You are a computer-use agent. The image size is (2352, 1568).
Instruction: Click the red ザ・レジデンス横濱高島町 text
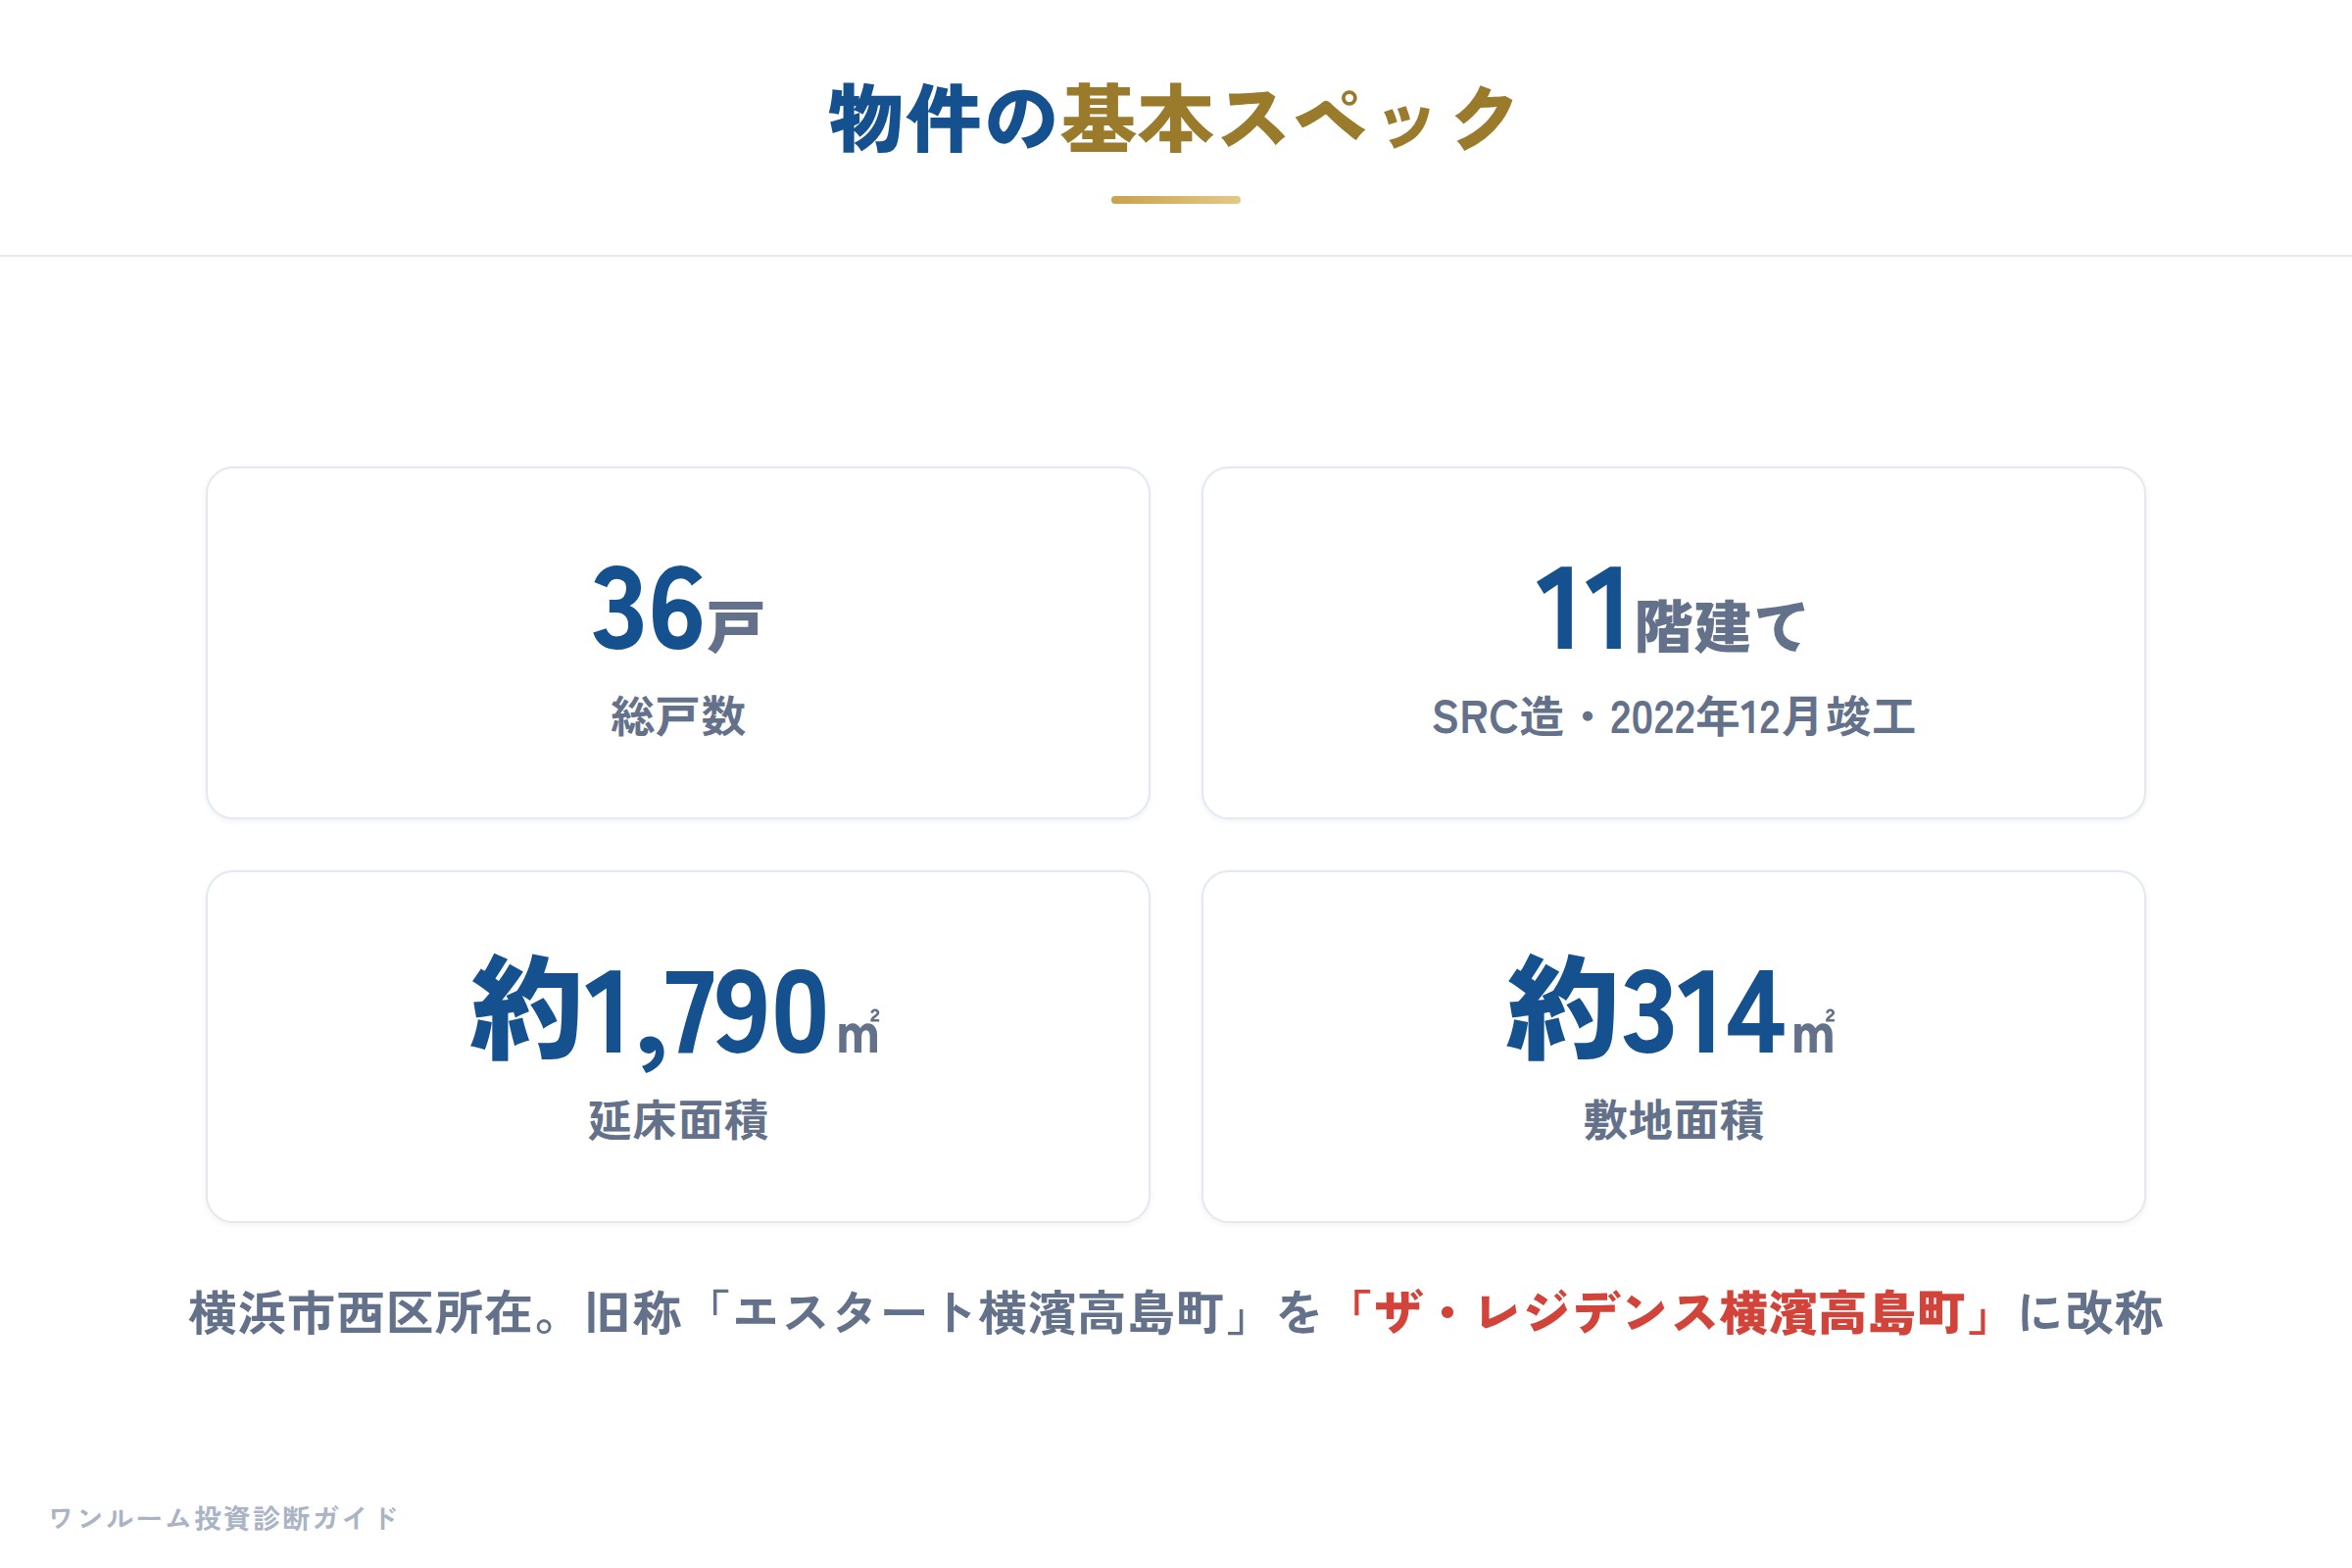[1668, 1313]
